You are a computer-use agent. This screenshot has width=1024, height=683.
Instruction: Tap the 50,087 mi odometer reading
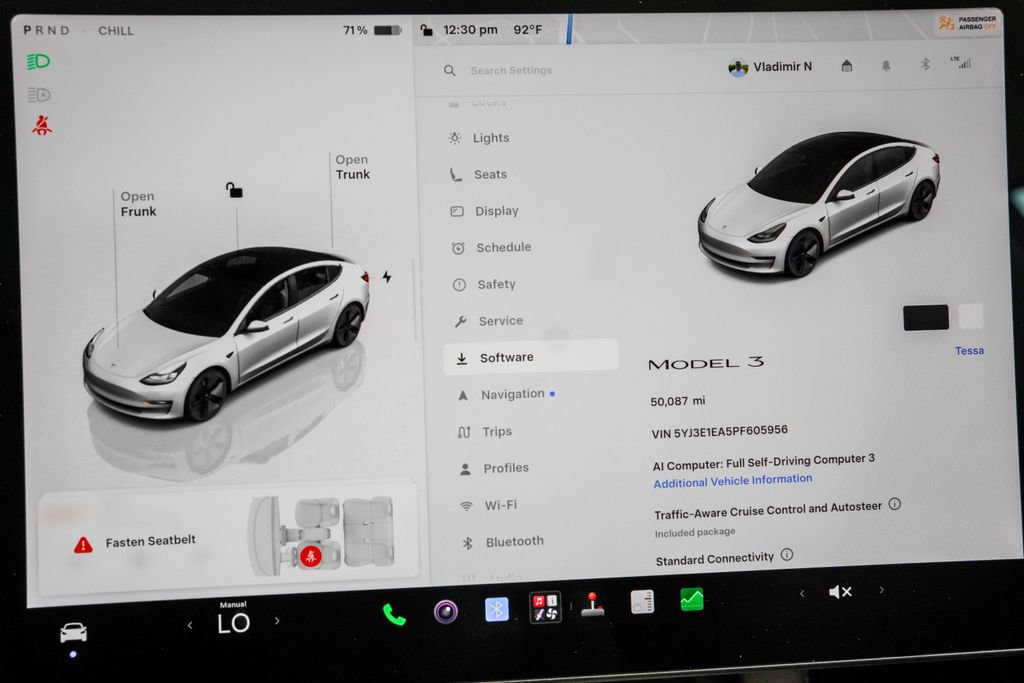point(677,401)
